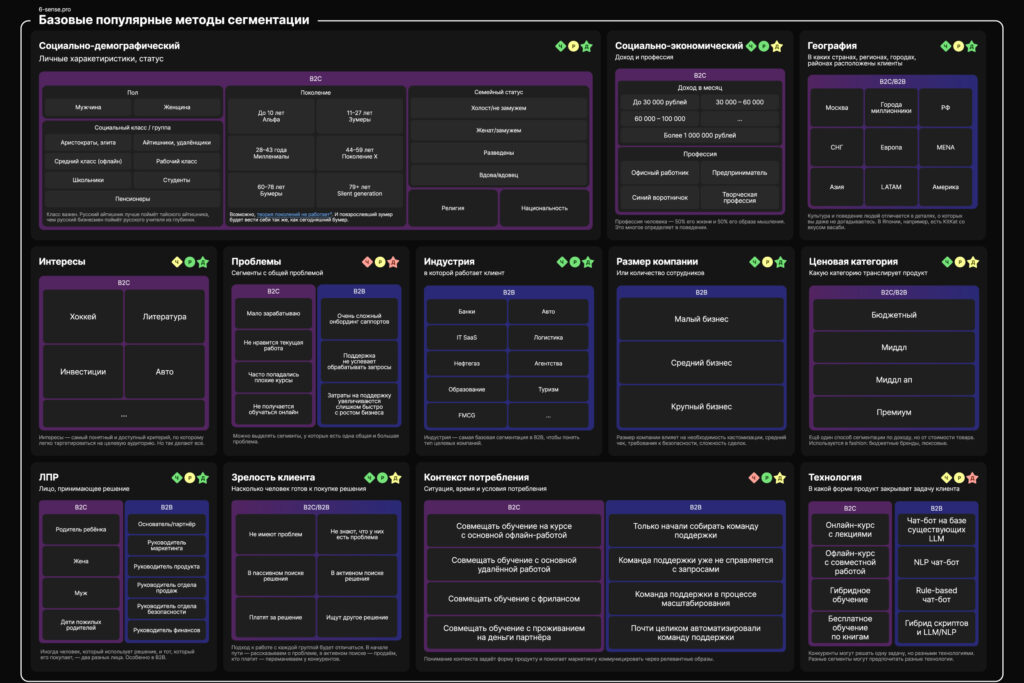Image resolution: width=1024 pixels, height=683 pixels.
Task: Click the B2B header in Проблемы
Action: [359, 291]
